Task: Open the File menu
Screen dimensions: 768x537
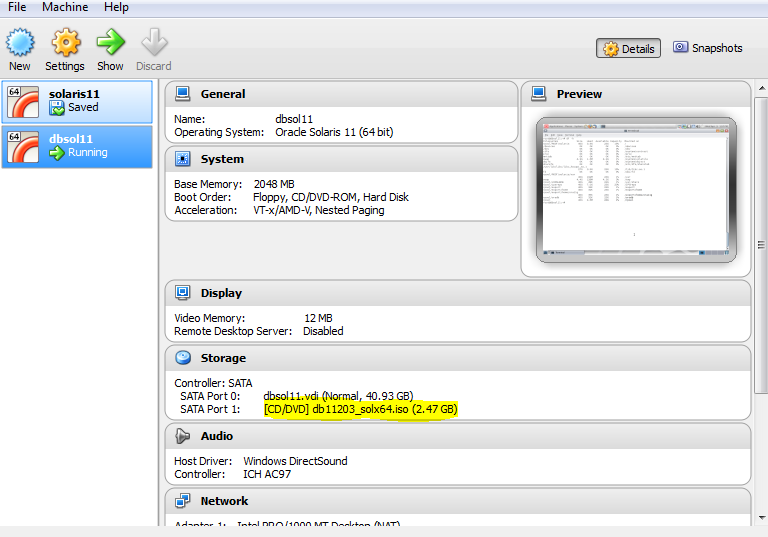Action: pyautogui.click(x=17, y=7)
